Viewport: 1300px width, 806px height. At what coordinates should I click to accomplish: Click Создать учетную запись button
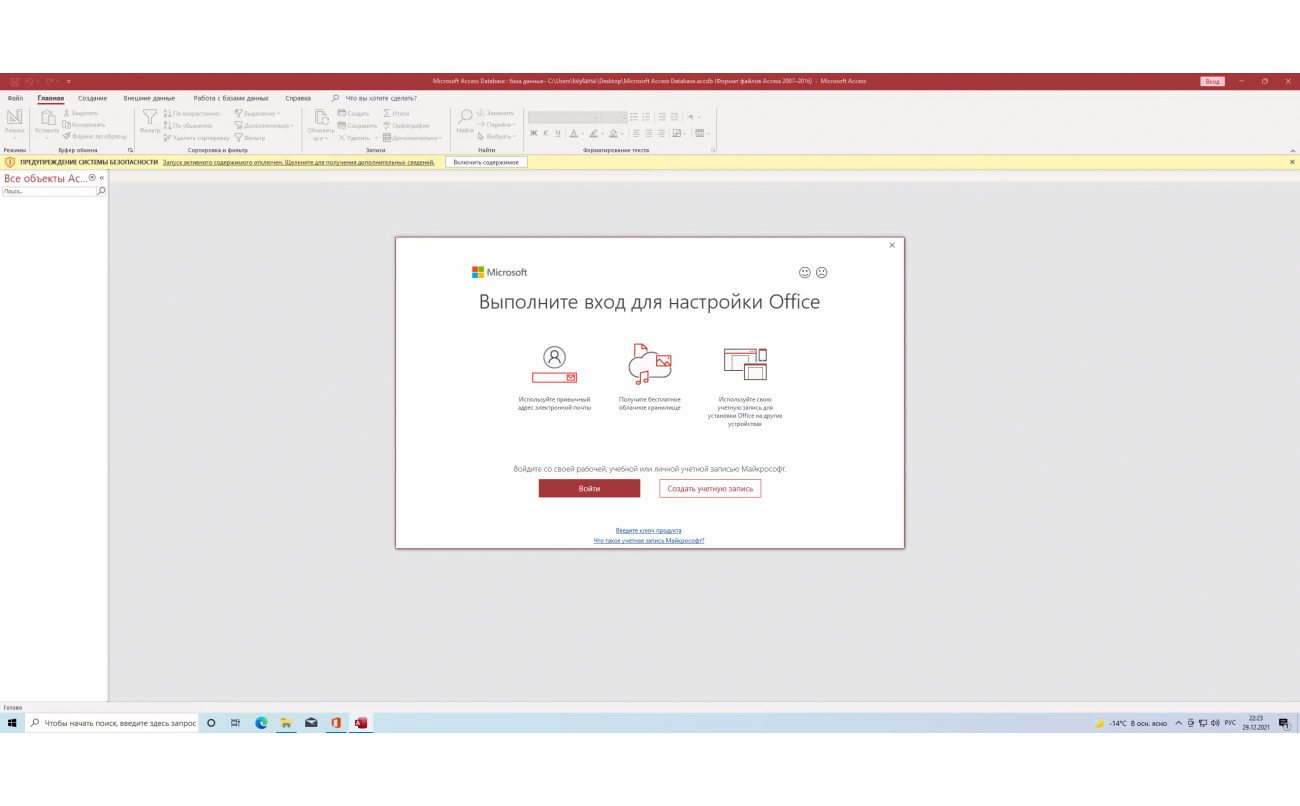pyautogui.click(x=710, y=488)
